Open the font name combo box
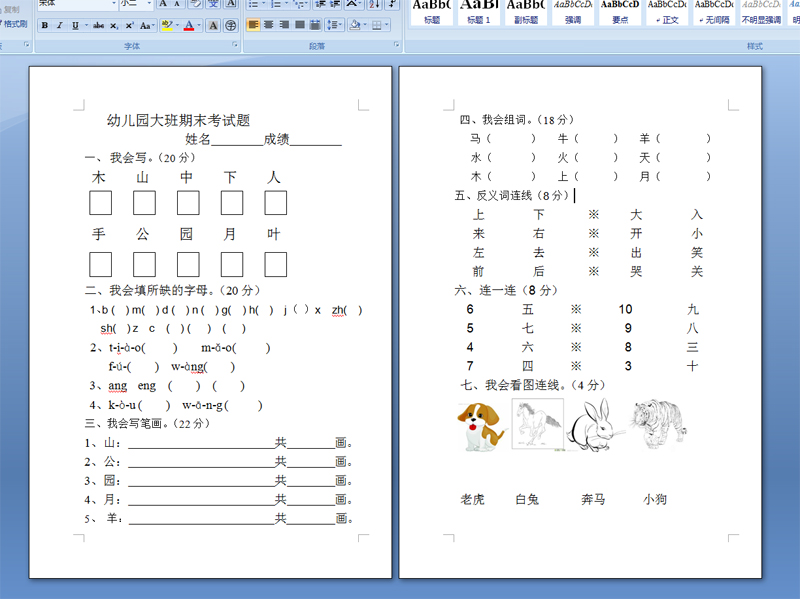The height and width of the screenshot is (599, 800). pos(77,3)
